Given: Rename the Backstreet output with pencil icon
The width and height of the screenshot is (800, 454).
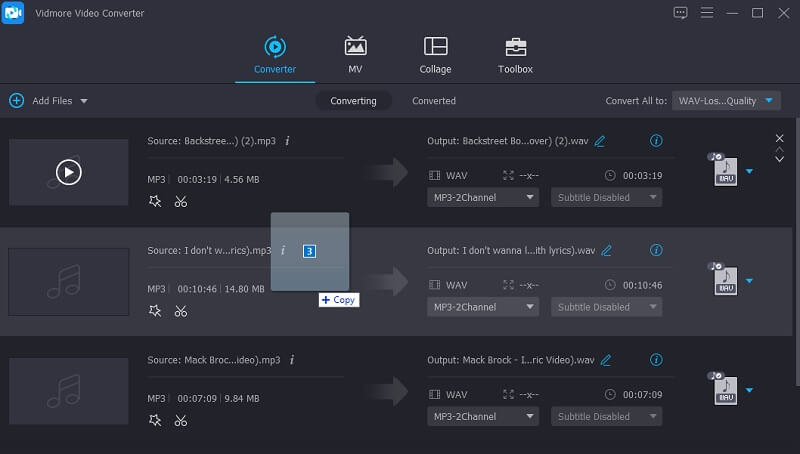Looking at the screenshot, I should [600, 141].
